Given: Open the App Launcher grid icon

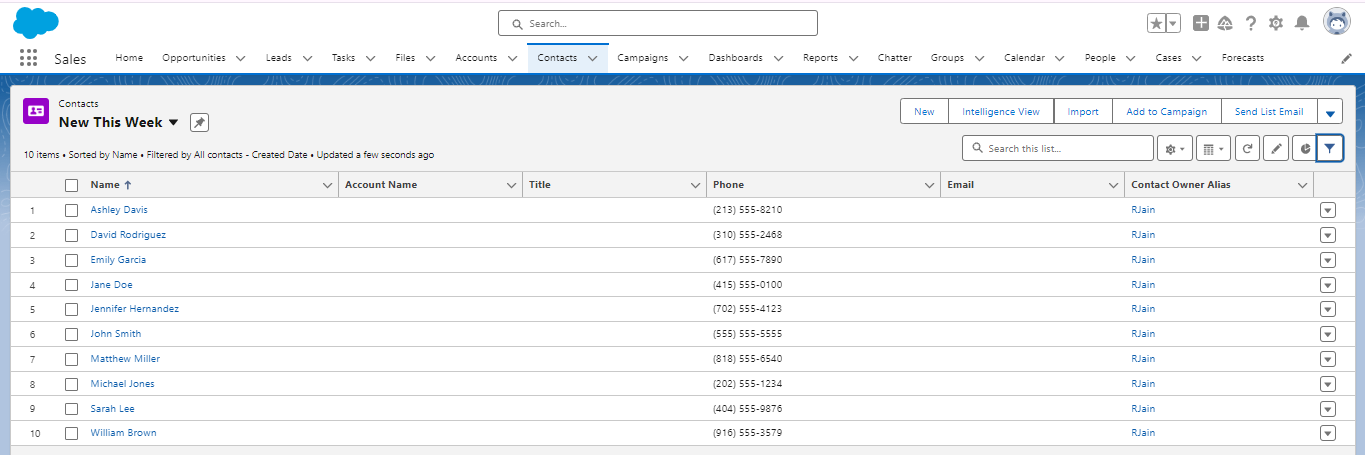Looking at the screenshot, I should pyautogui.click(x=28, y=58).
